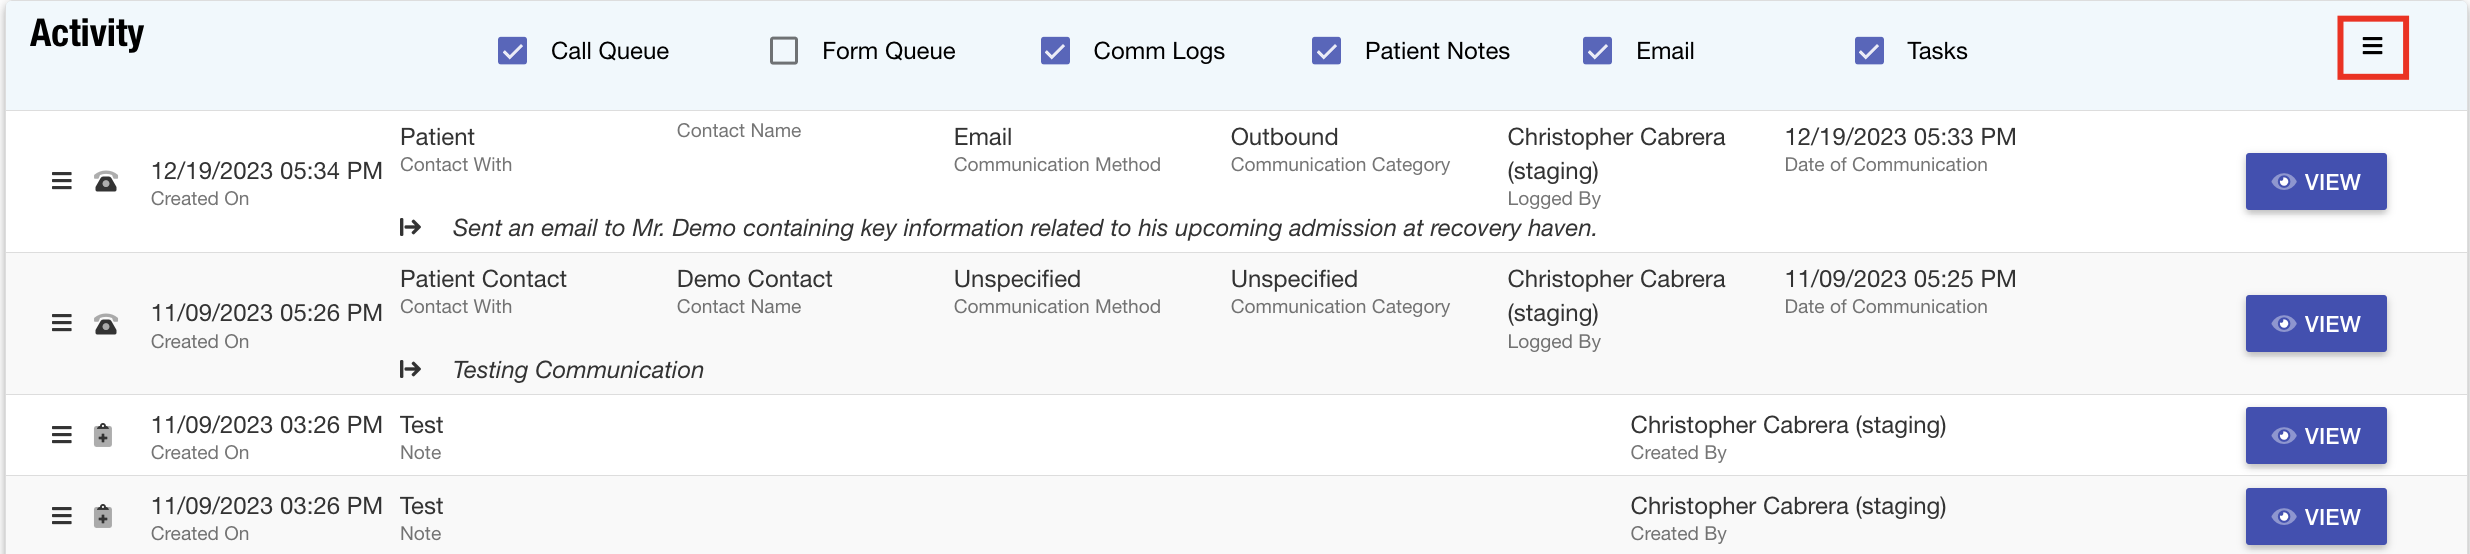2470x554 pixels.
Task: Disable the Patient Notes checkbox
Action: (x=1326, y=51)
